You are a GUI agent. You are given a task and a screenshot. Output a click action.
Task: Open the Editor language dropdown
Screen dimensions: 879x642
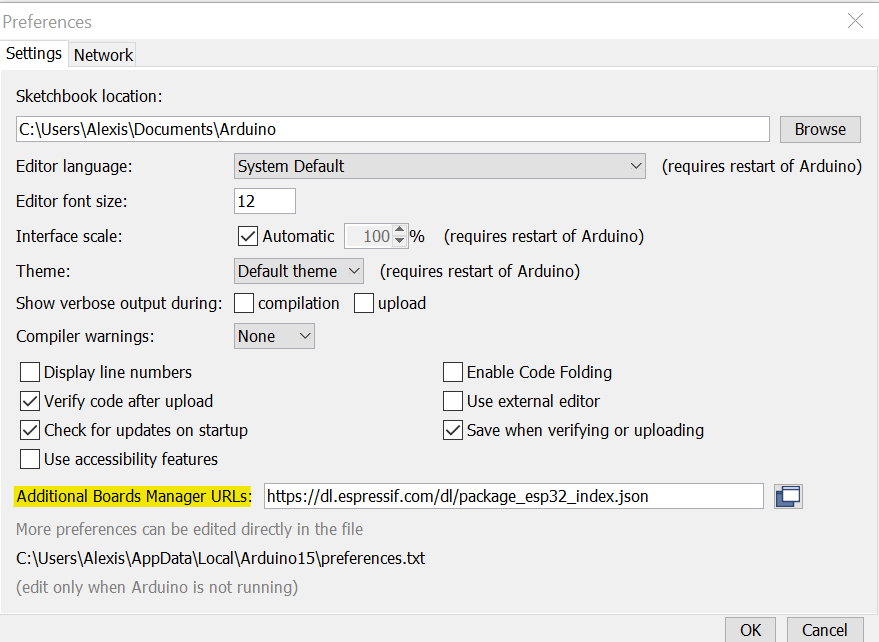[x=440, y=167]
